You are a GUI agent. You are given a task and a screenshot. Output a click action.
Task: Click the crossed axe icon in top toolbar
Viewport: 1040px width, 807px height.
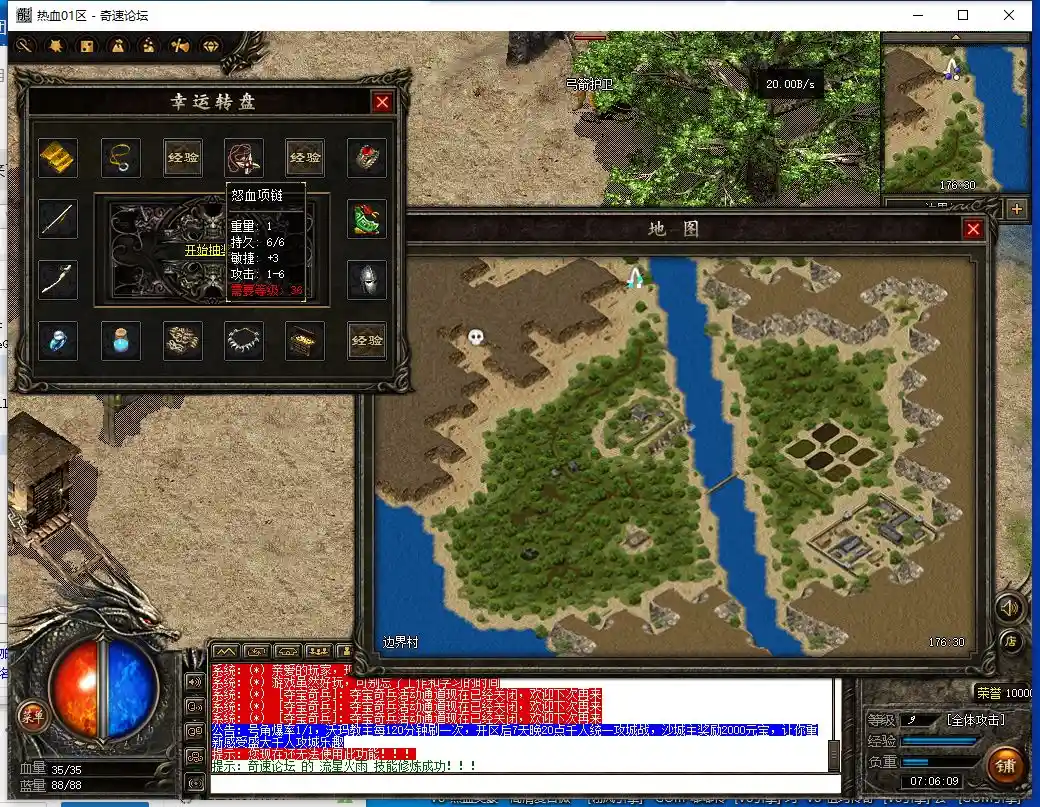click(180, 46)
